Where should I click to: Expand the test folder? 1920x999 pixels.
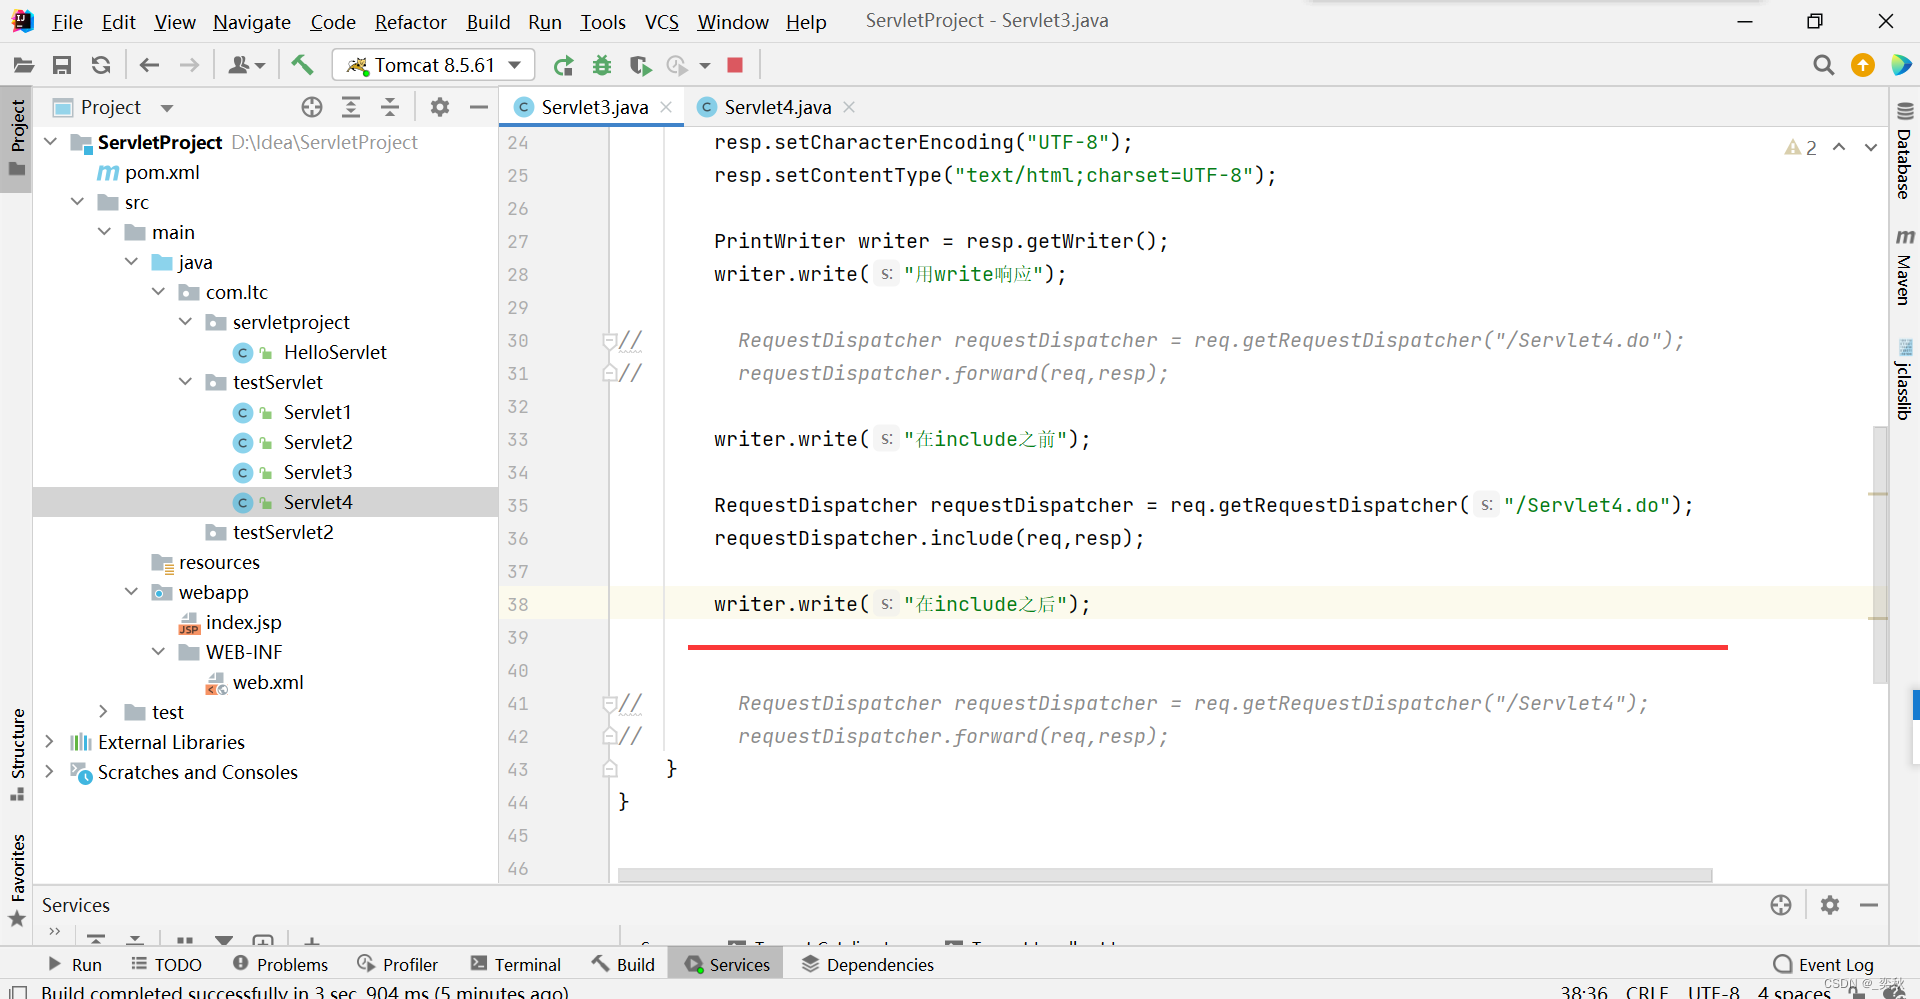105,712
